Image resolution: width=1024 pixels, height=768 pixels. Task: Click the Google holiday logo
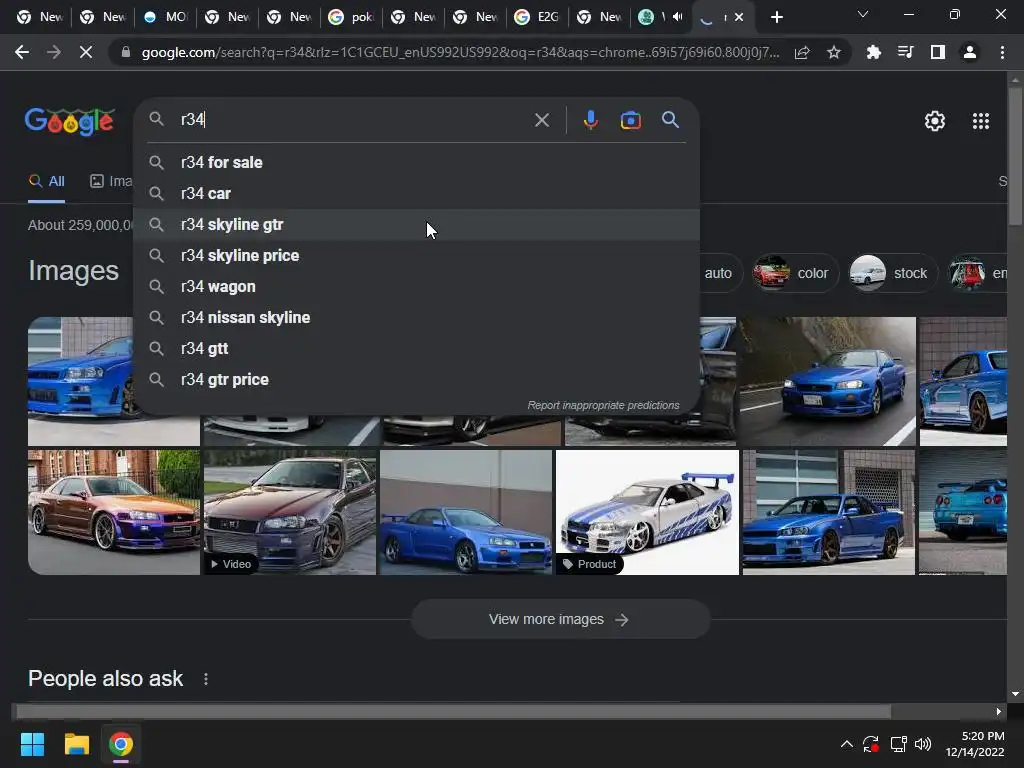tap(70, 121)
